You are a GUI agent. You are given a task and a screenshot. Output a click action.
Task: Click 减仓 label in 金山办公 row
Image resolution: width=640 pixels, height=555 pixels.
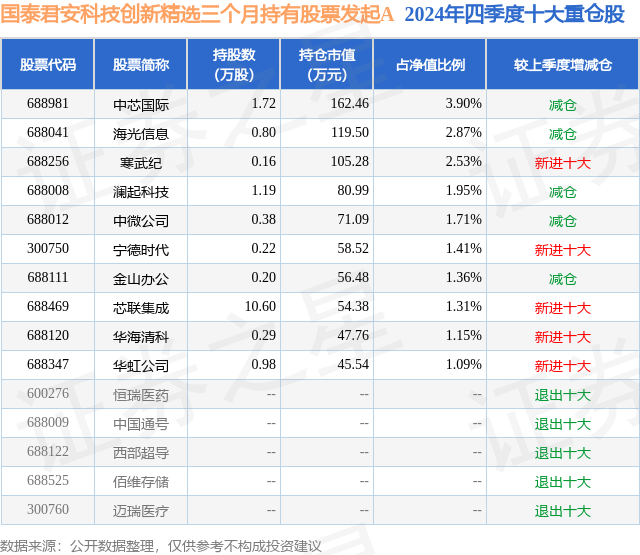[x=563, y=279]
